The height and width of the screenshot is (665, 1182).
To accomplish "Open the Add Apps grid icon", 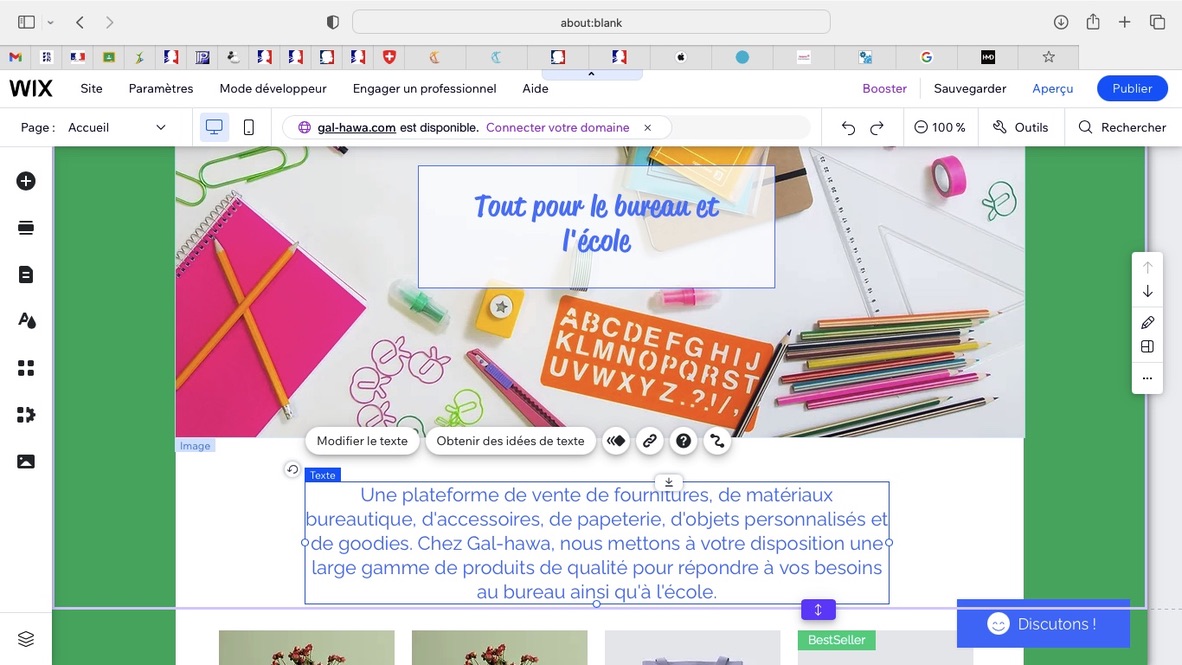I will coord(26,368).
